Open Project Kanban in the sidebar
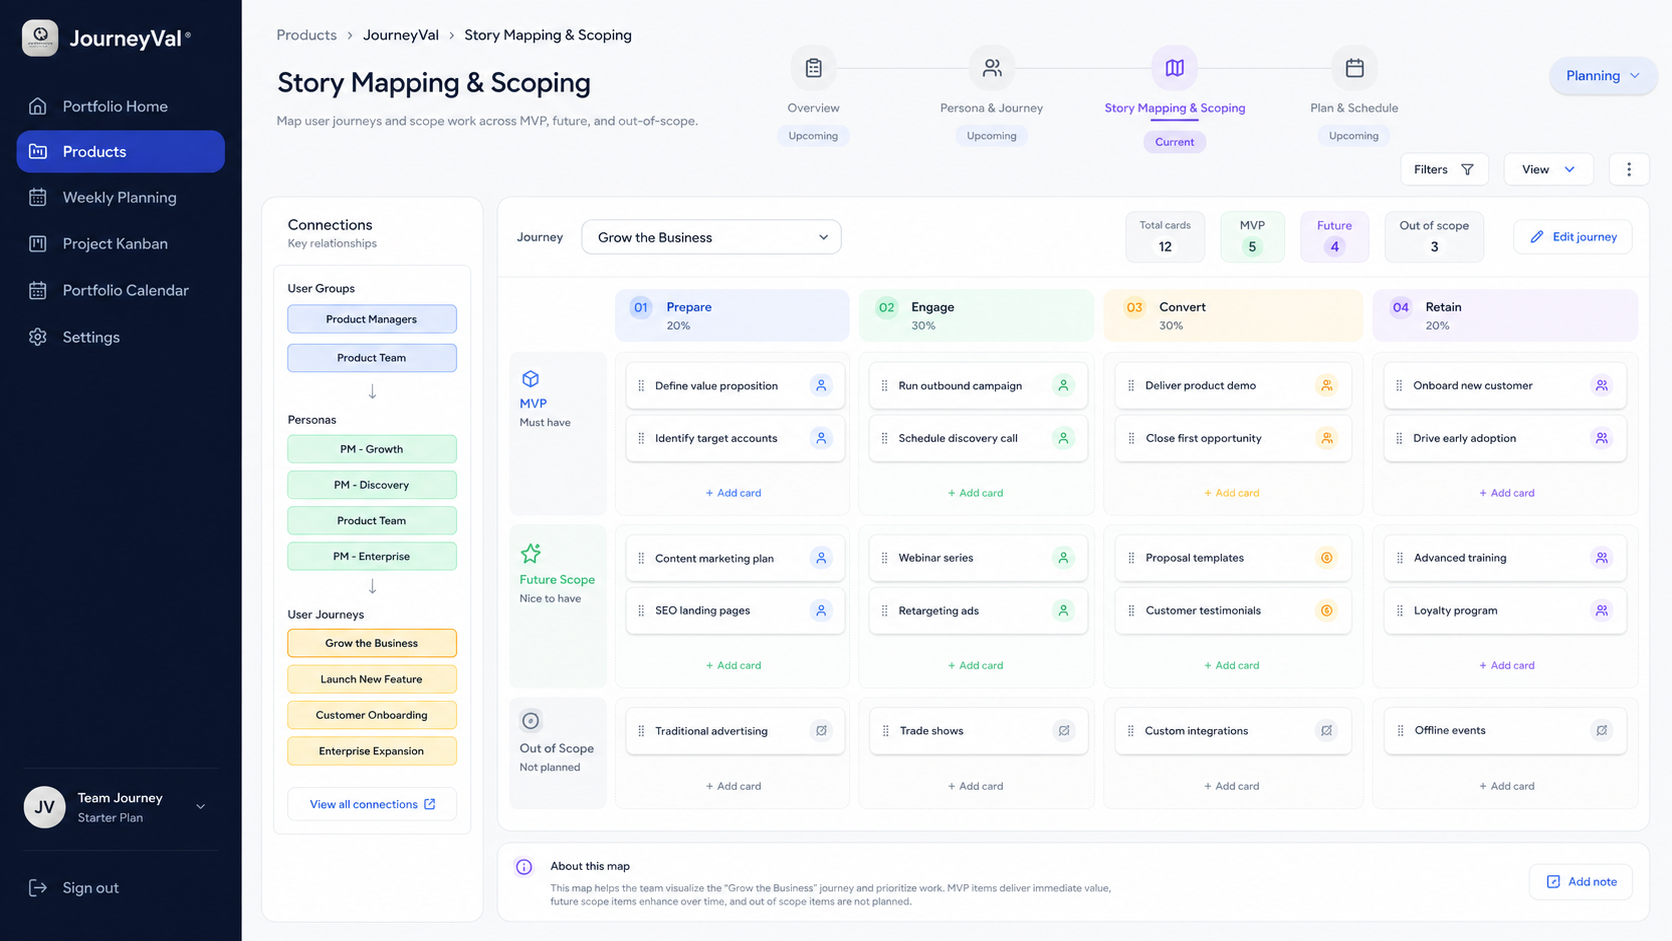The height and width of the screenshot is (941, 1672). click(x=120, y=243)
